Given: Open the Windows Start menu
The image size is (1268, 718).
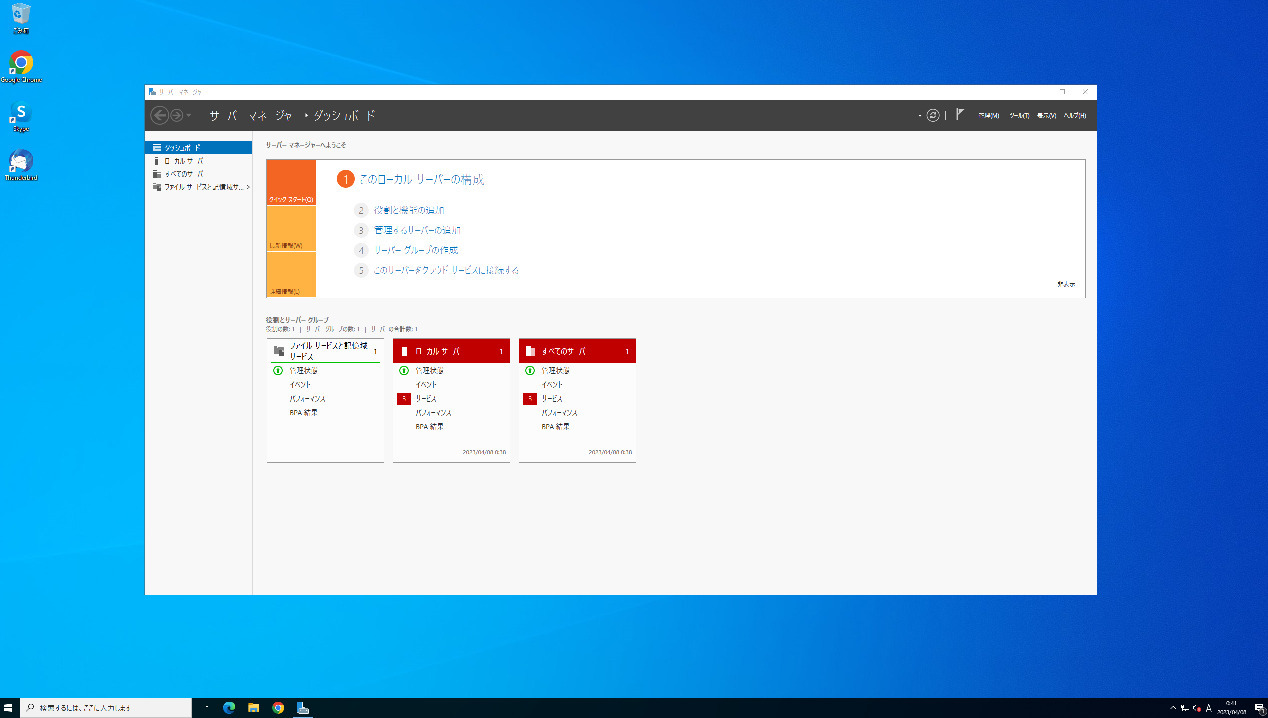Looking at the screenshot, I should (8, 708).
